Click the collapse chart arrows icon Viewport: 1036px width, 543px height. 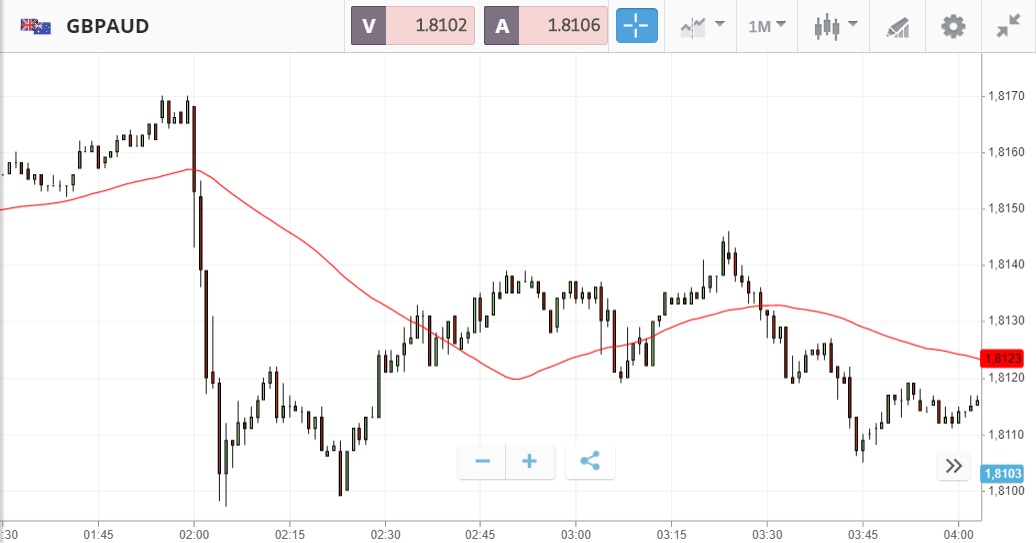point(1008,26)
